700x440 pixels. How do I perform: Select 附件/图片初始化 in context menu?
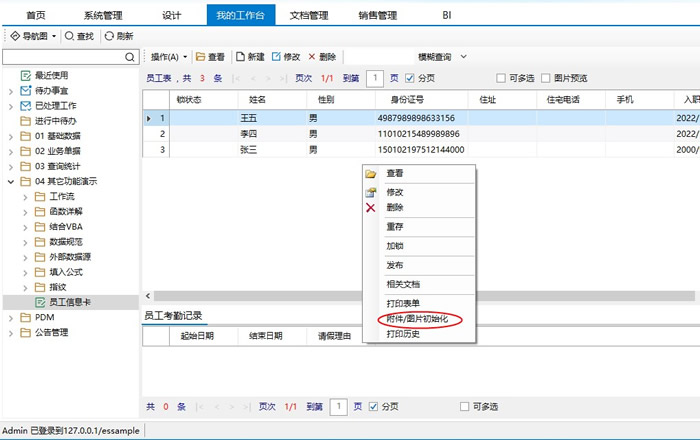coord(423,318)
